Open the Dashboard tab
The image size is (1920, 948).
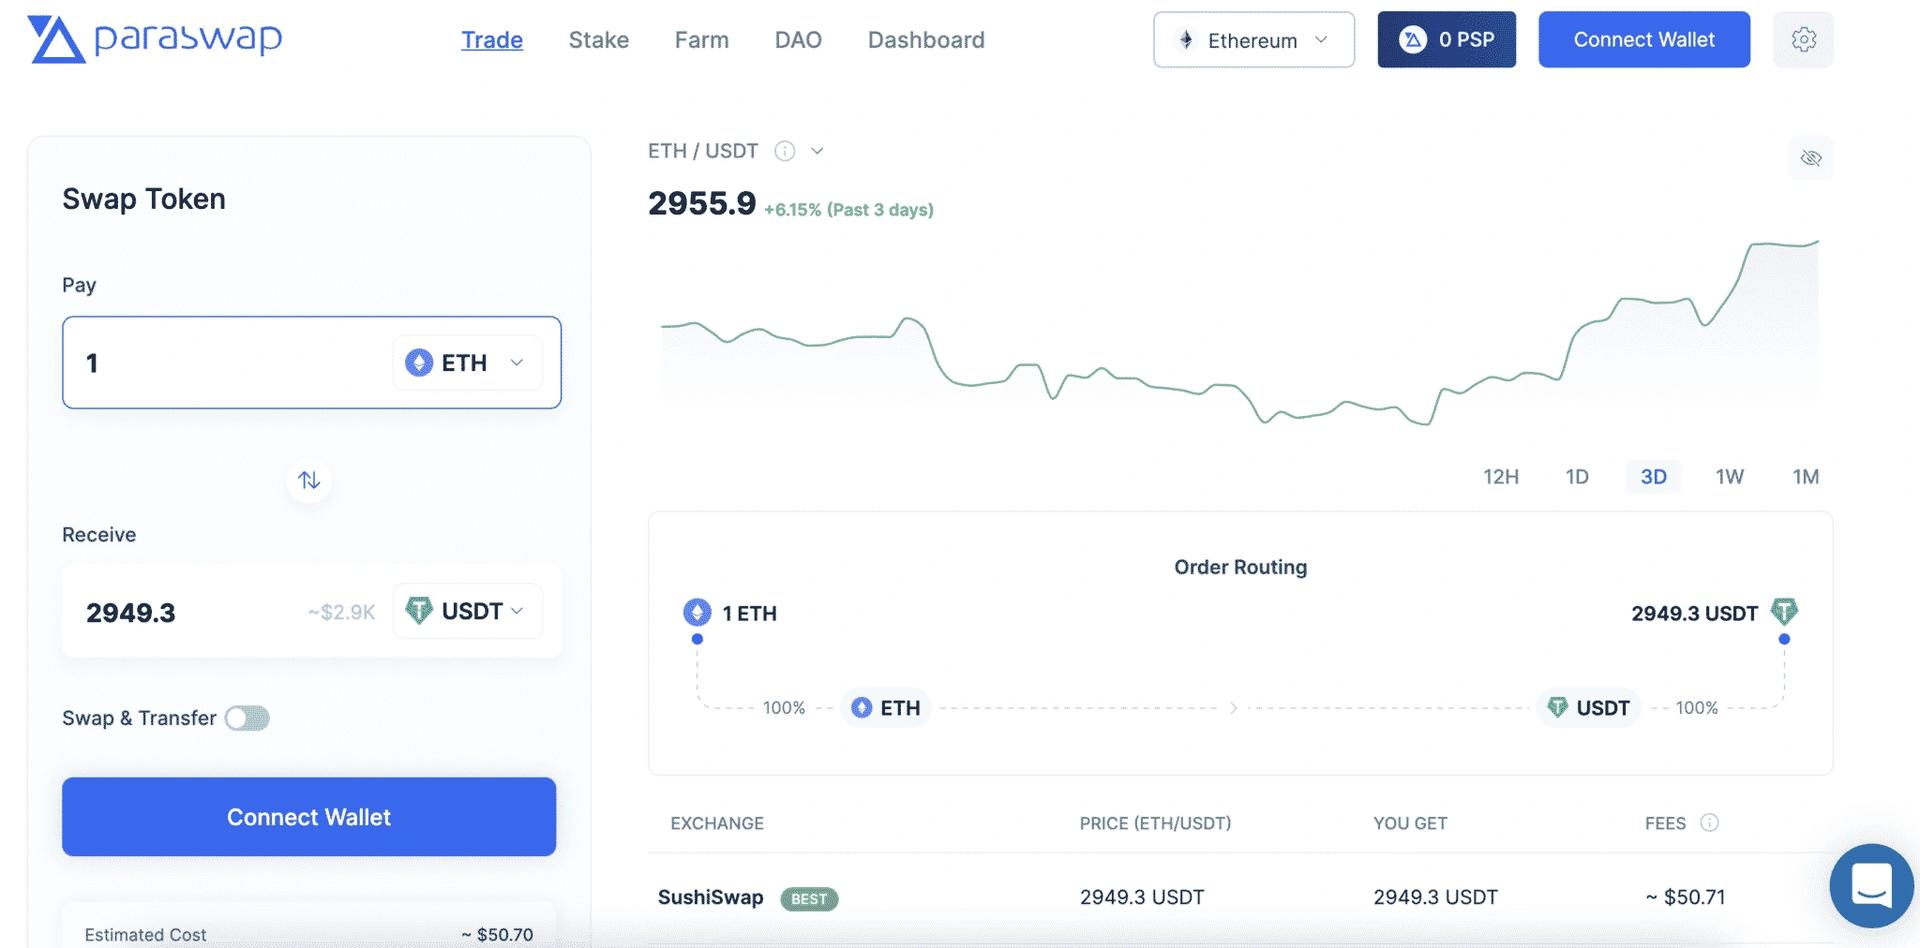click(x=926, y=40)
